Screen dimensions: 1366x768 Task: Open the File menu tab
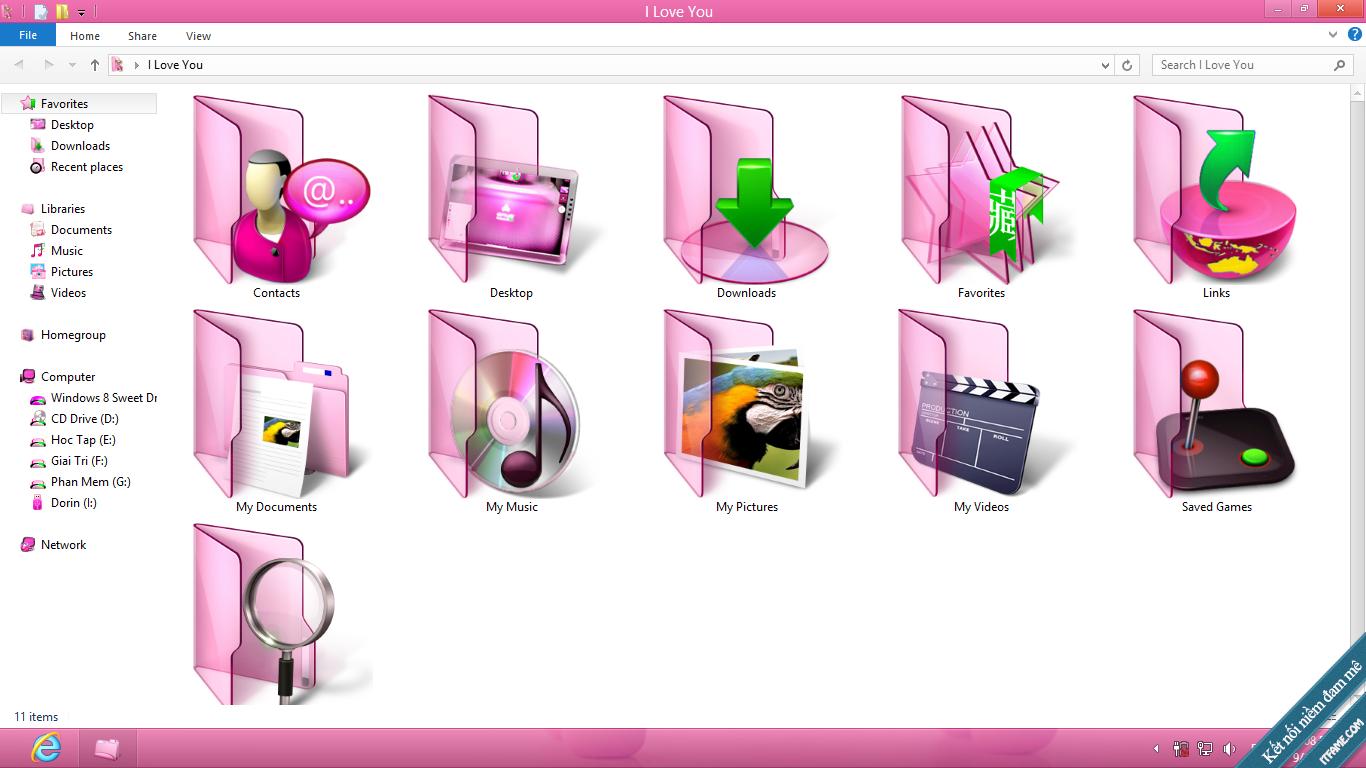tap(28, 35)
